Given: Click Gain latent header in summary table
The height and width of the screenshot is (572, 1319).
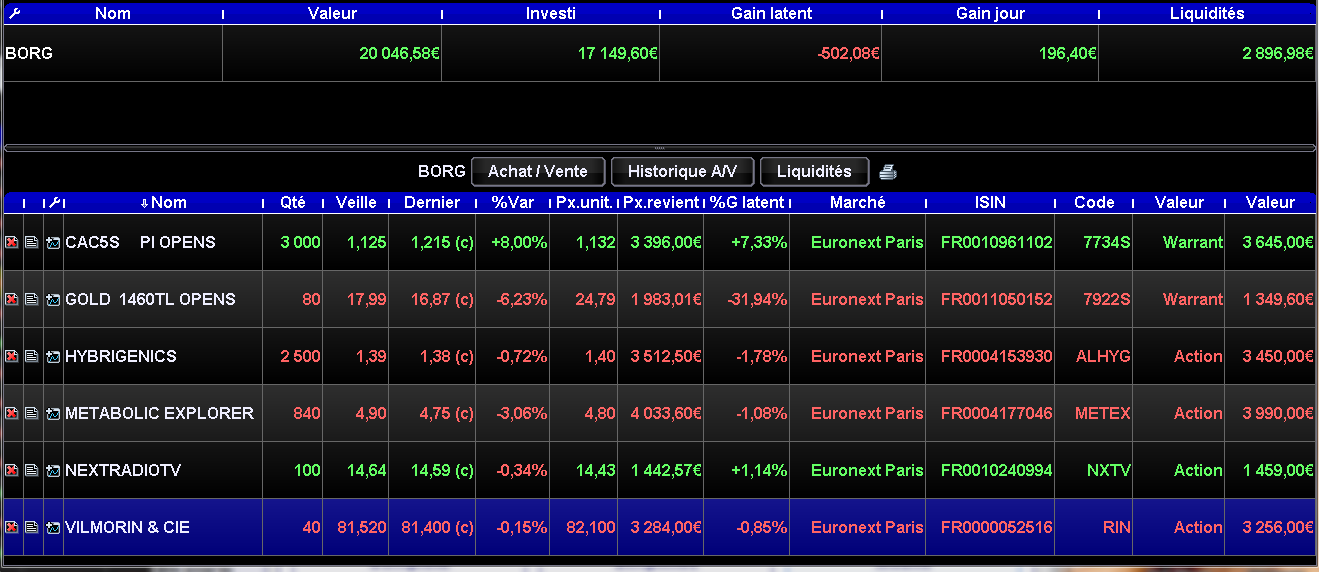Looking at the screenshot, I should 771,13.
